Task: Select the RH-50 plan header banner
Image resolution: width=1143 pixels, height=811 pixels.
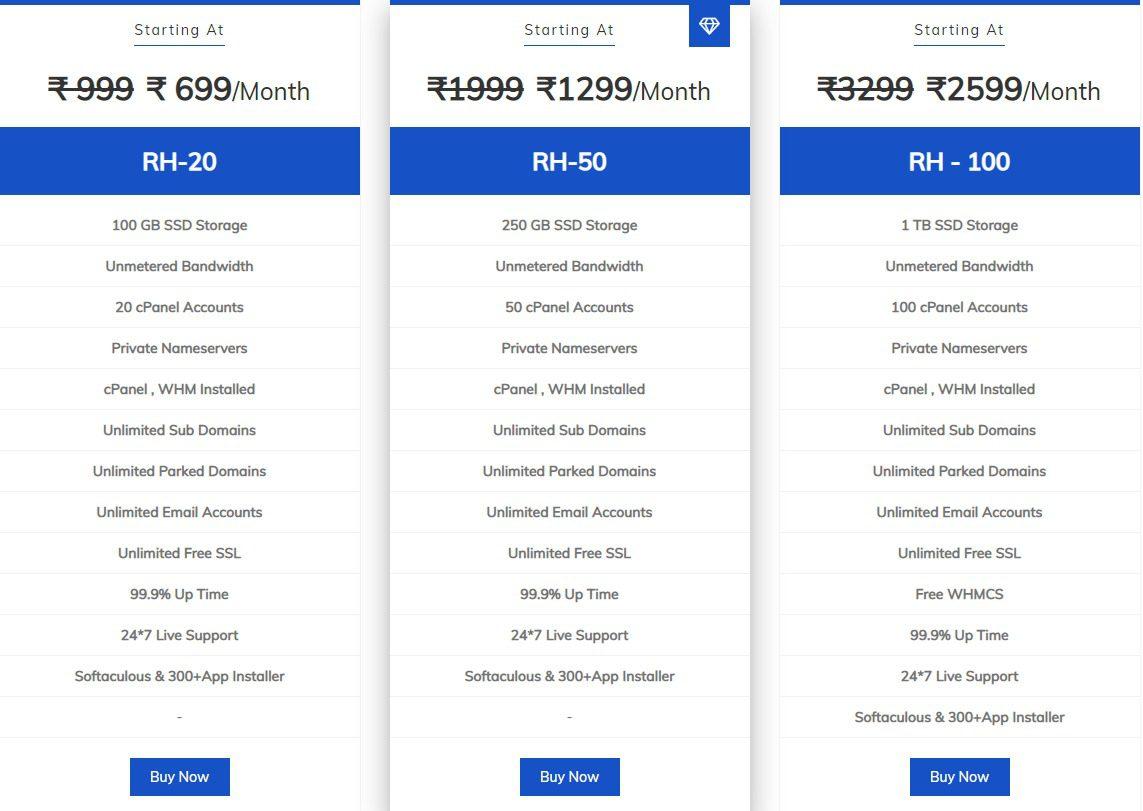Action: (x=569, y=161)
